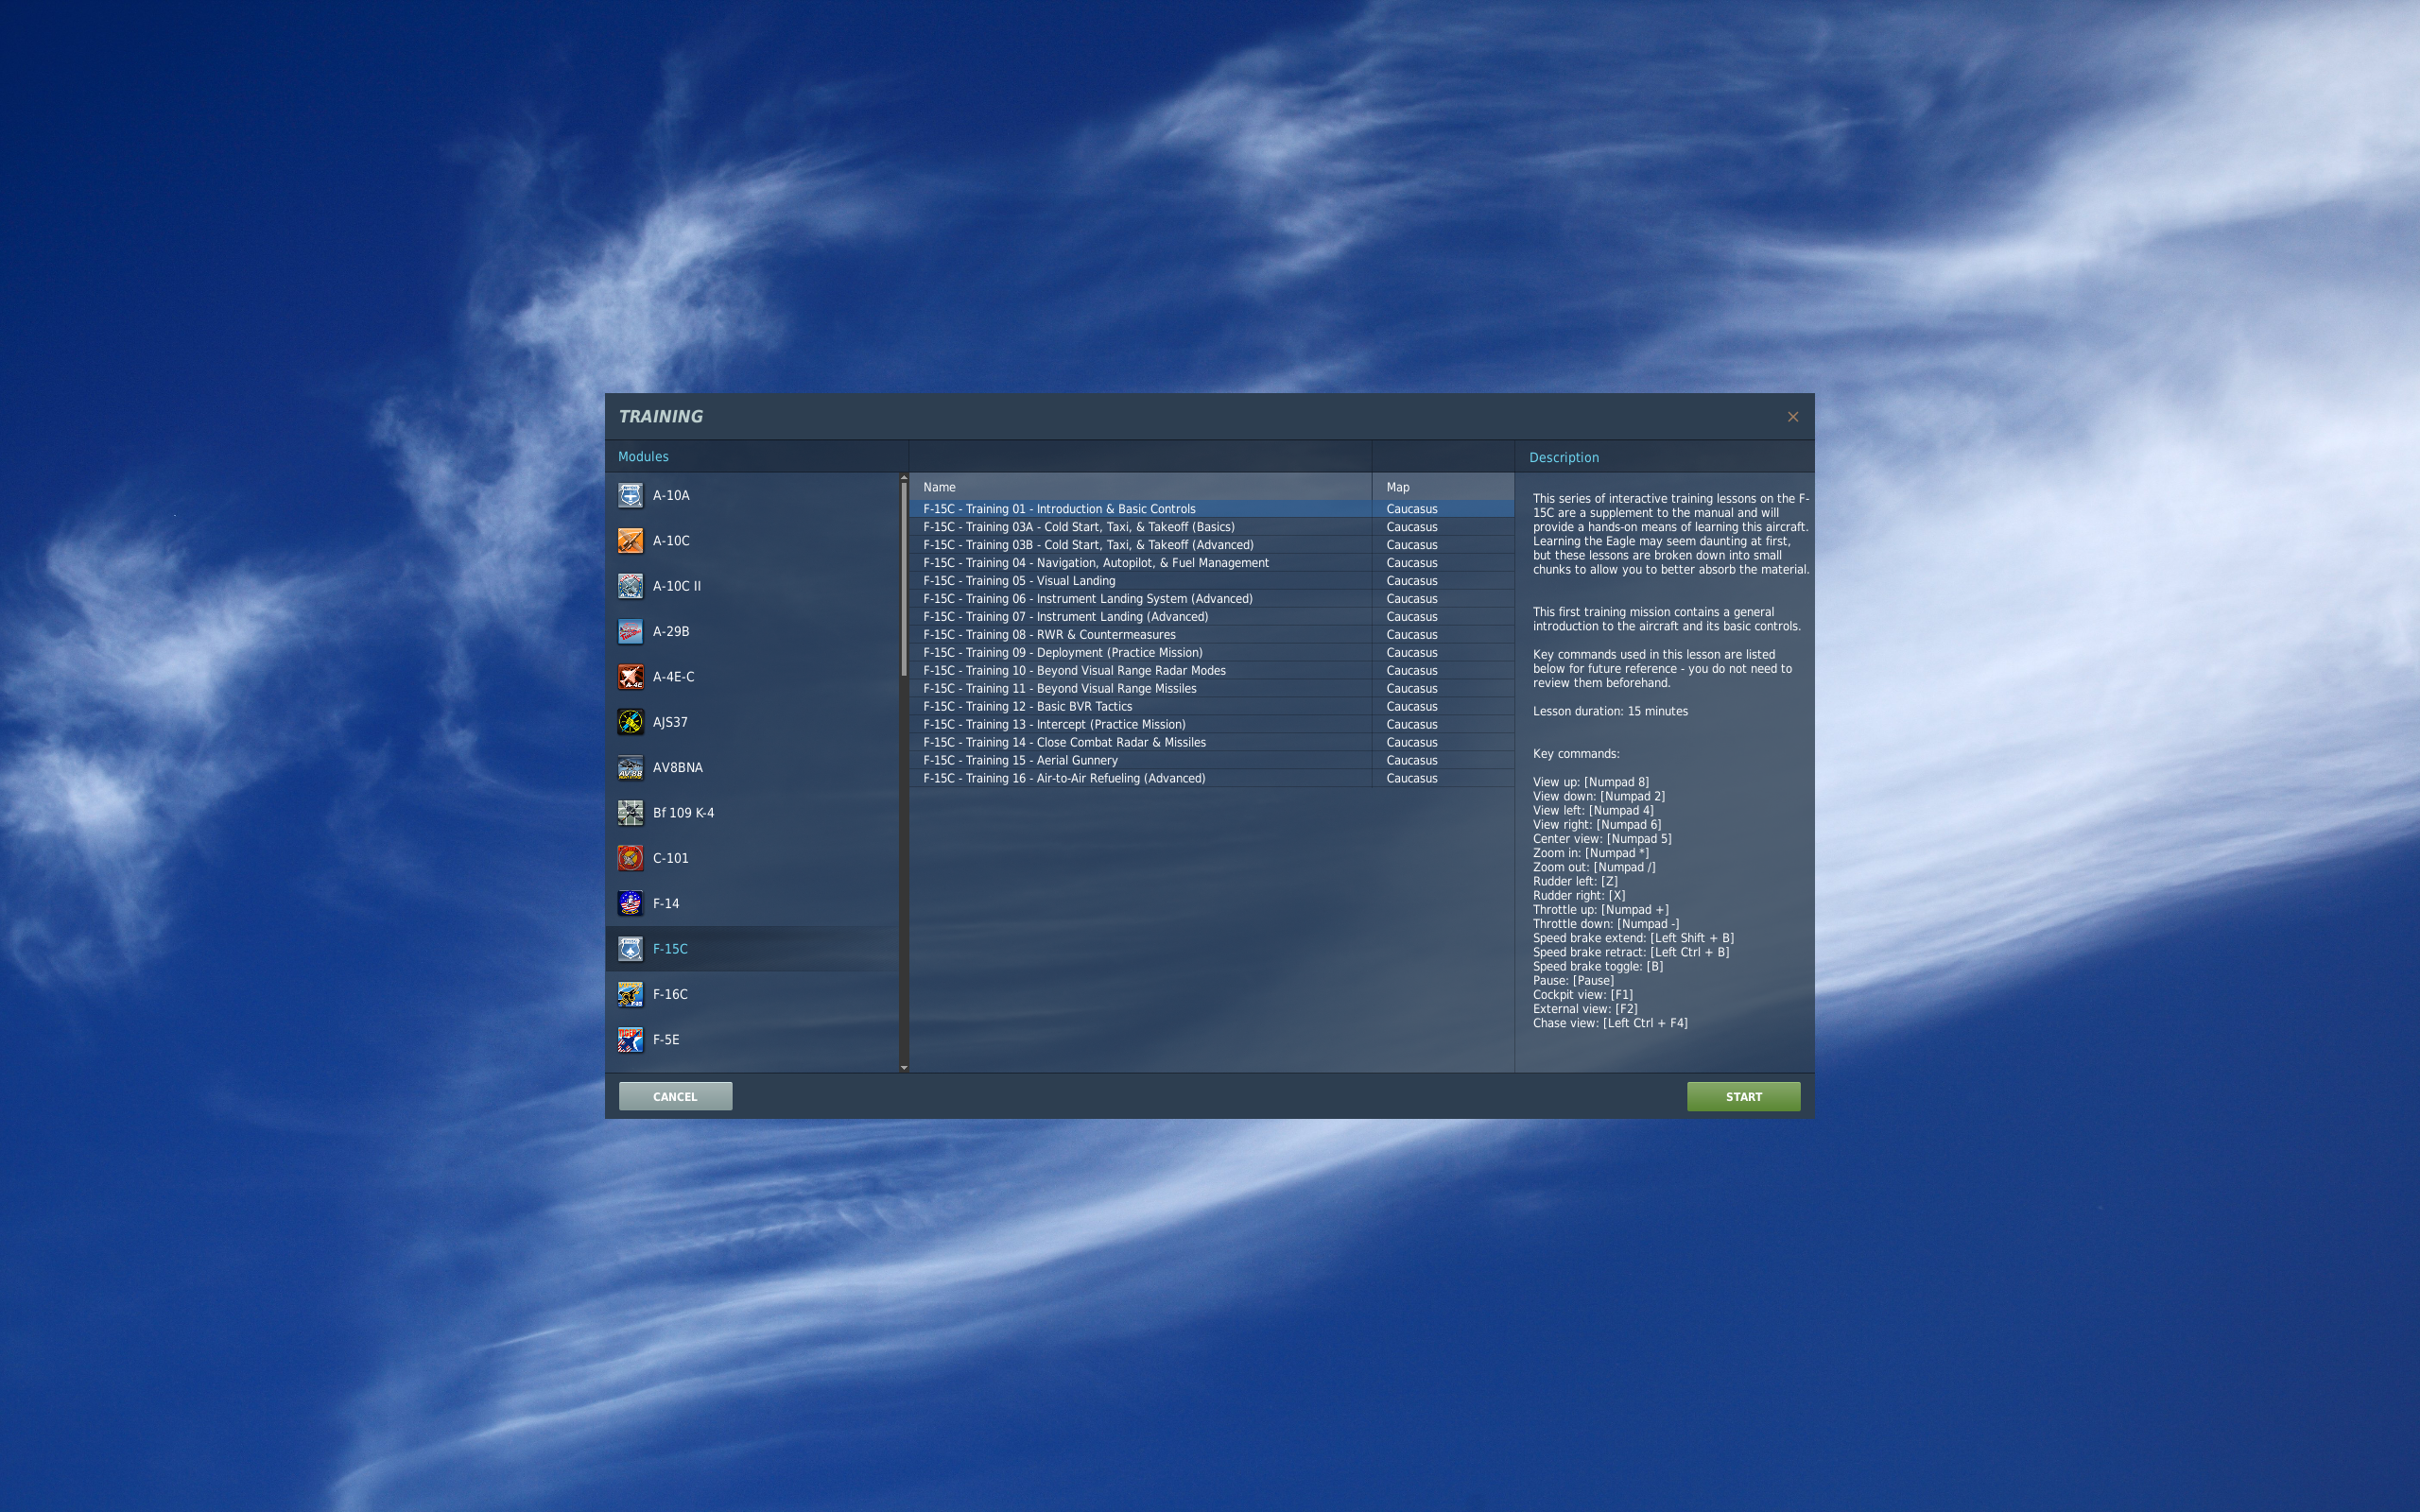Close the Training dialog with X

(1792, 417)
